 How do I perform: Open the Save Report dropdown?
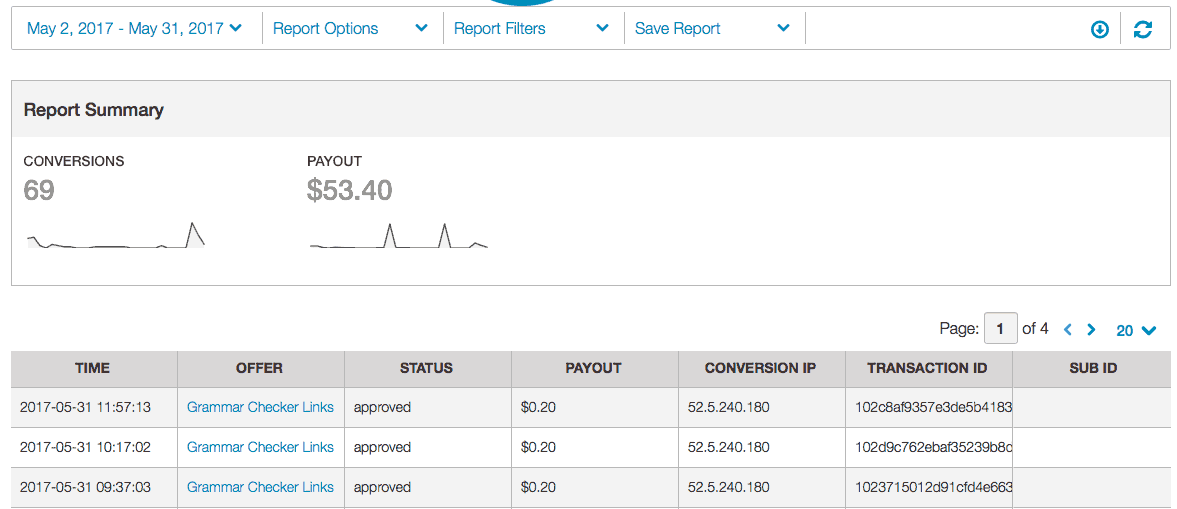712,29
